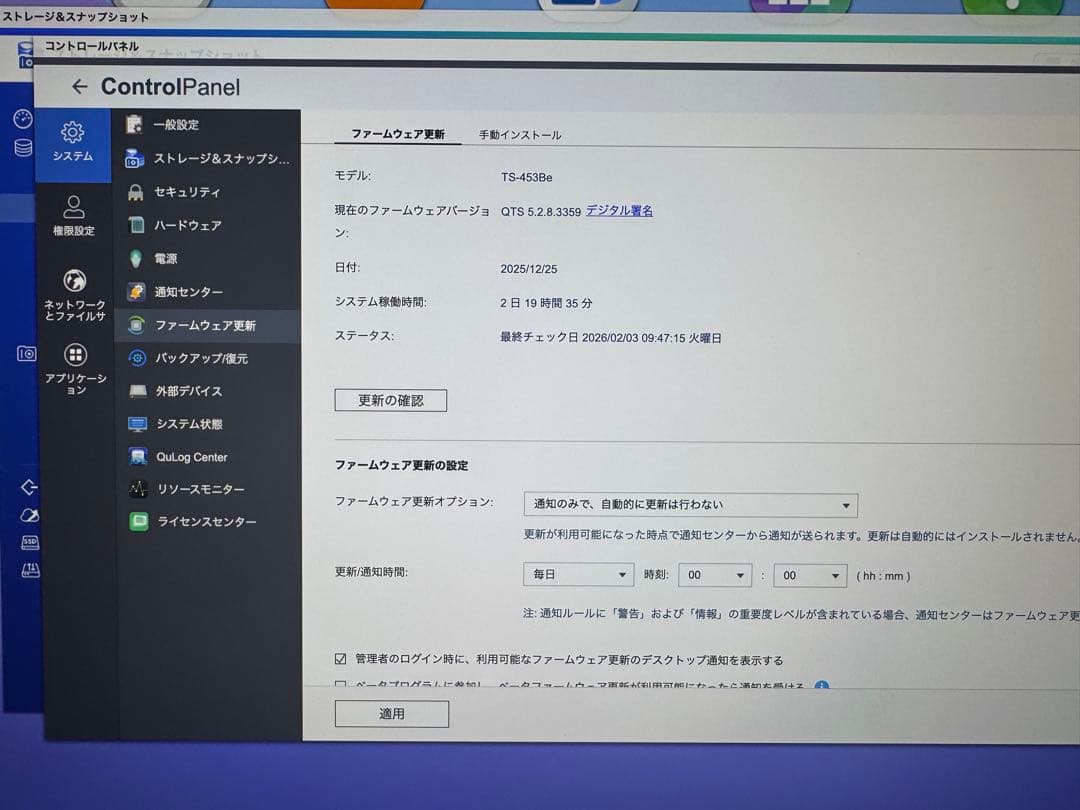Click the リソースモニター graph icon
The width and height of the screenshot is (1080, 810).
(x=138, y=489)
